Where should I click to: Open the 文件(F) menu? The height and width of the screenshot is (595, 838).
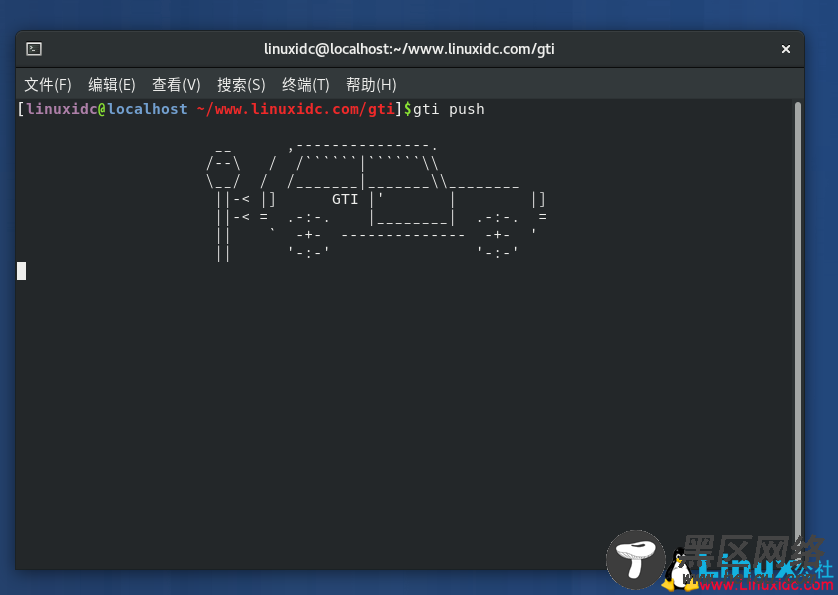[48, 84]
